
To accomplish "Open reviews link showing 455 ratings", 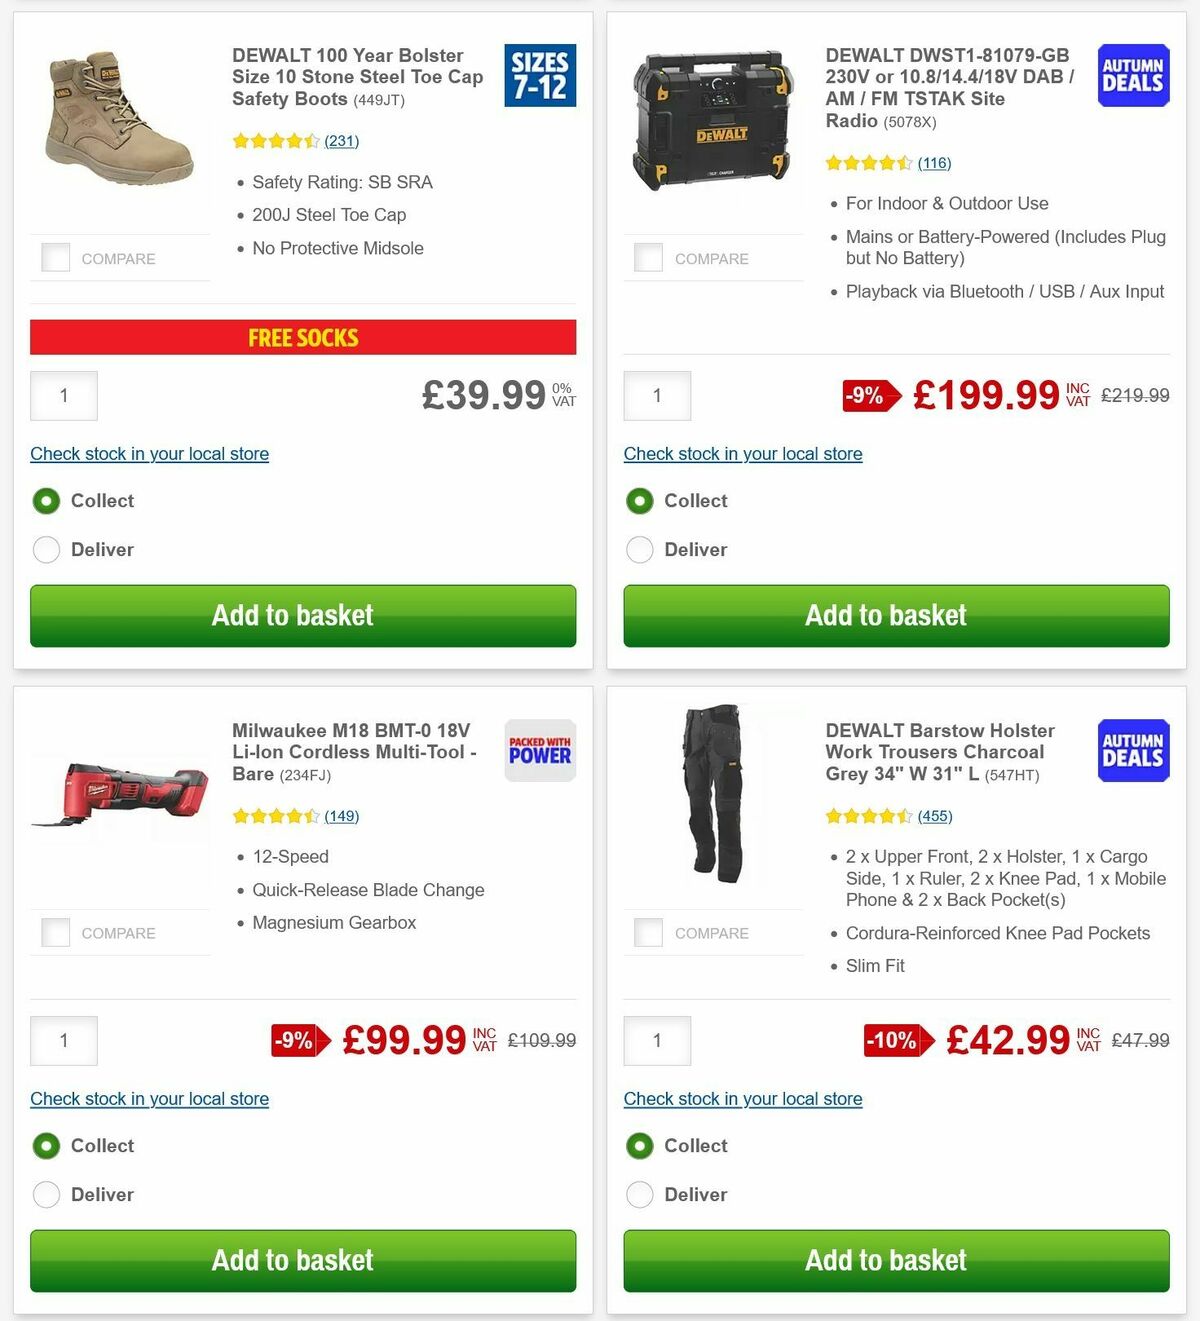I will click(x=934, y=816).
